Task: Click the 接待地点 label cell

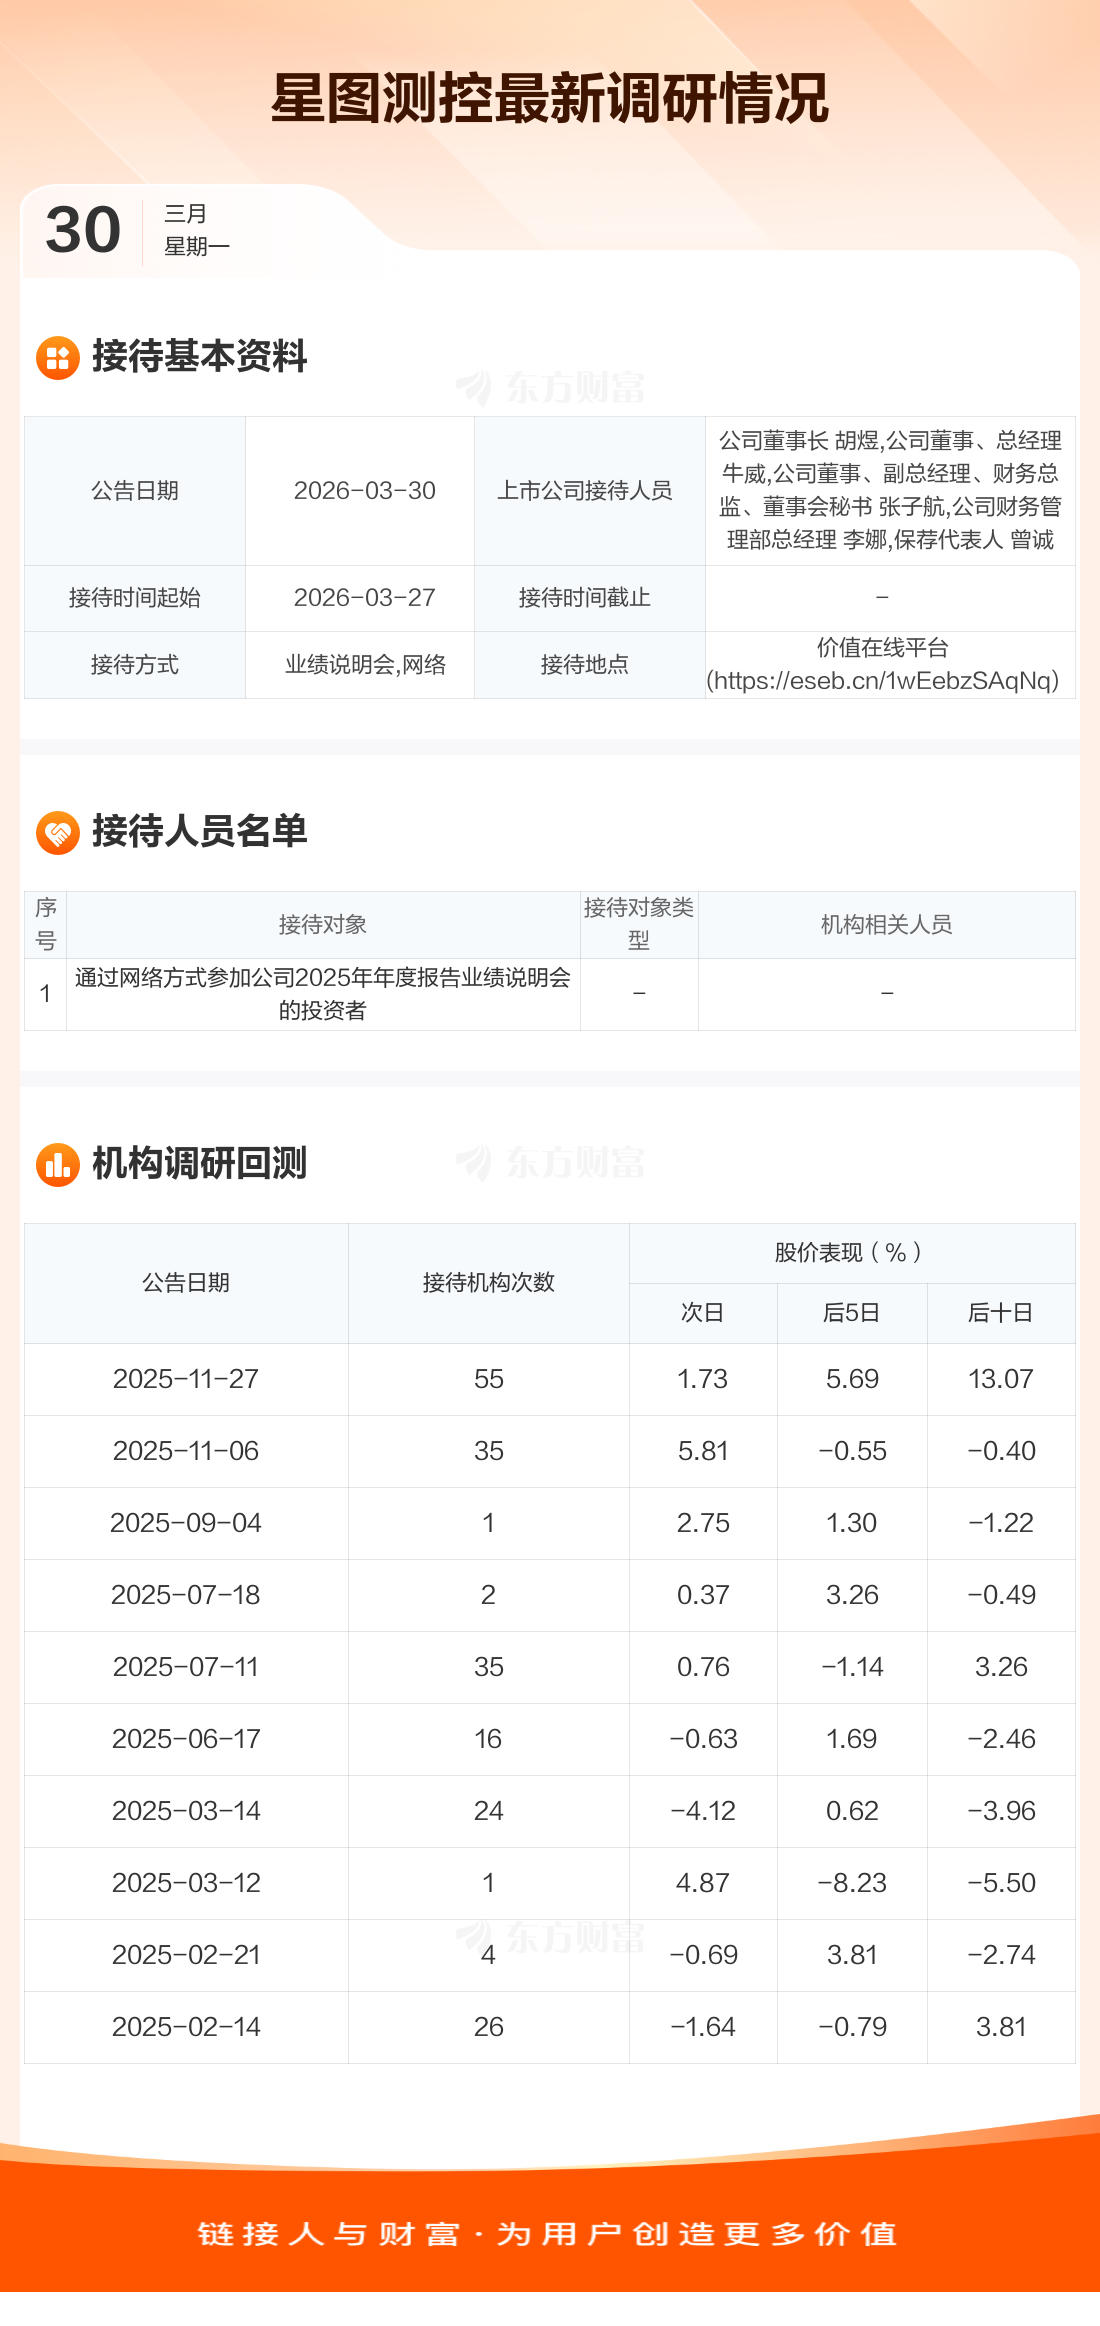Action: coord(590,665)
